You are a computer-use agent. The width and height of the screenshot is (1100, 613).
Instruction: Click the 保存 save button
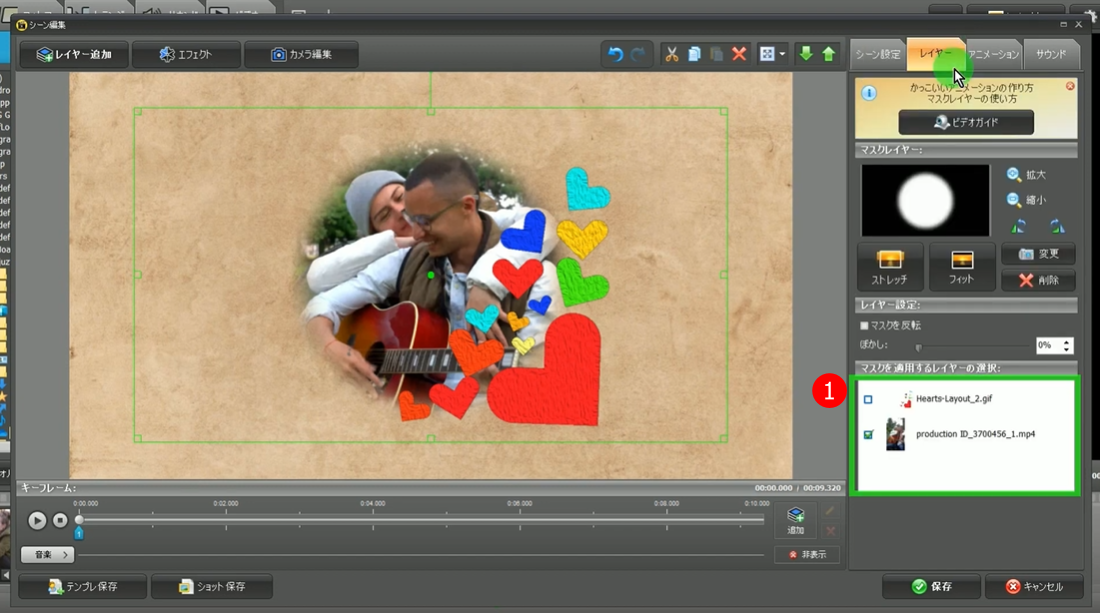[930, 587]
